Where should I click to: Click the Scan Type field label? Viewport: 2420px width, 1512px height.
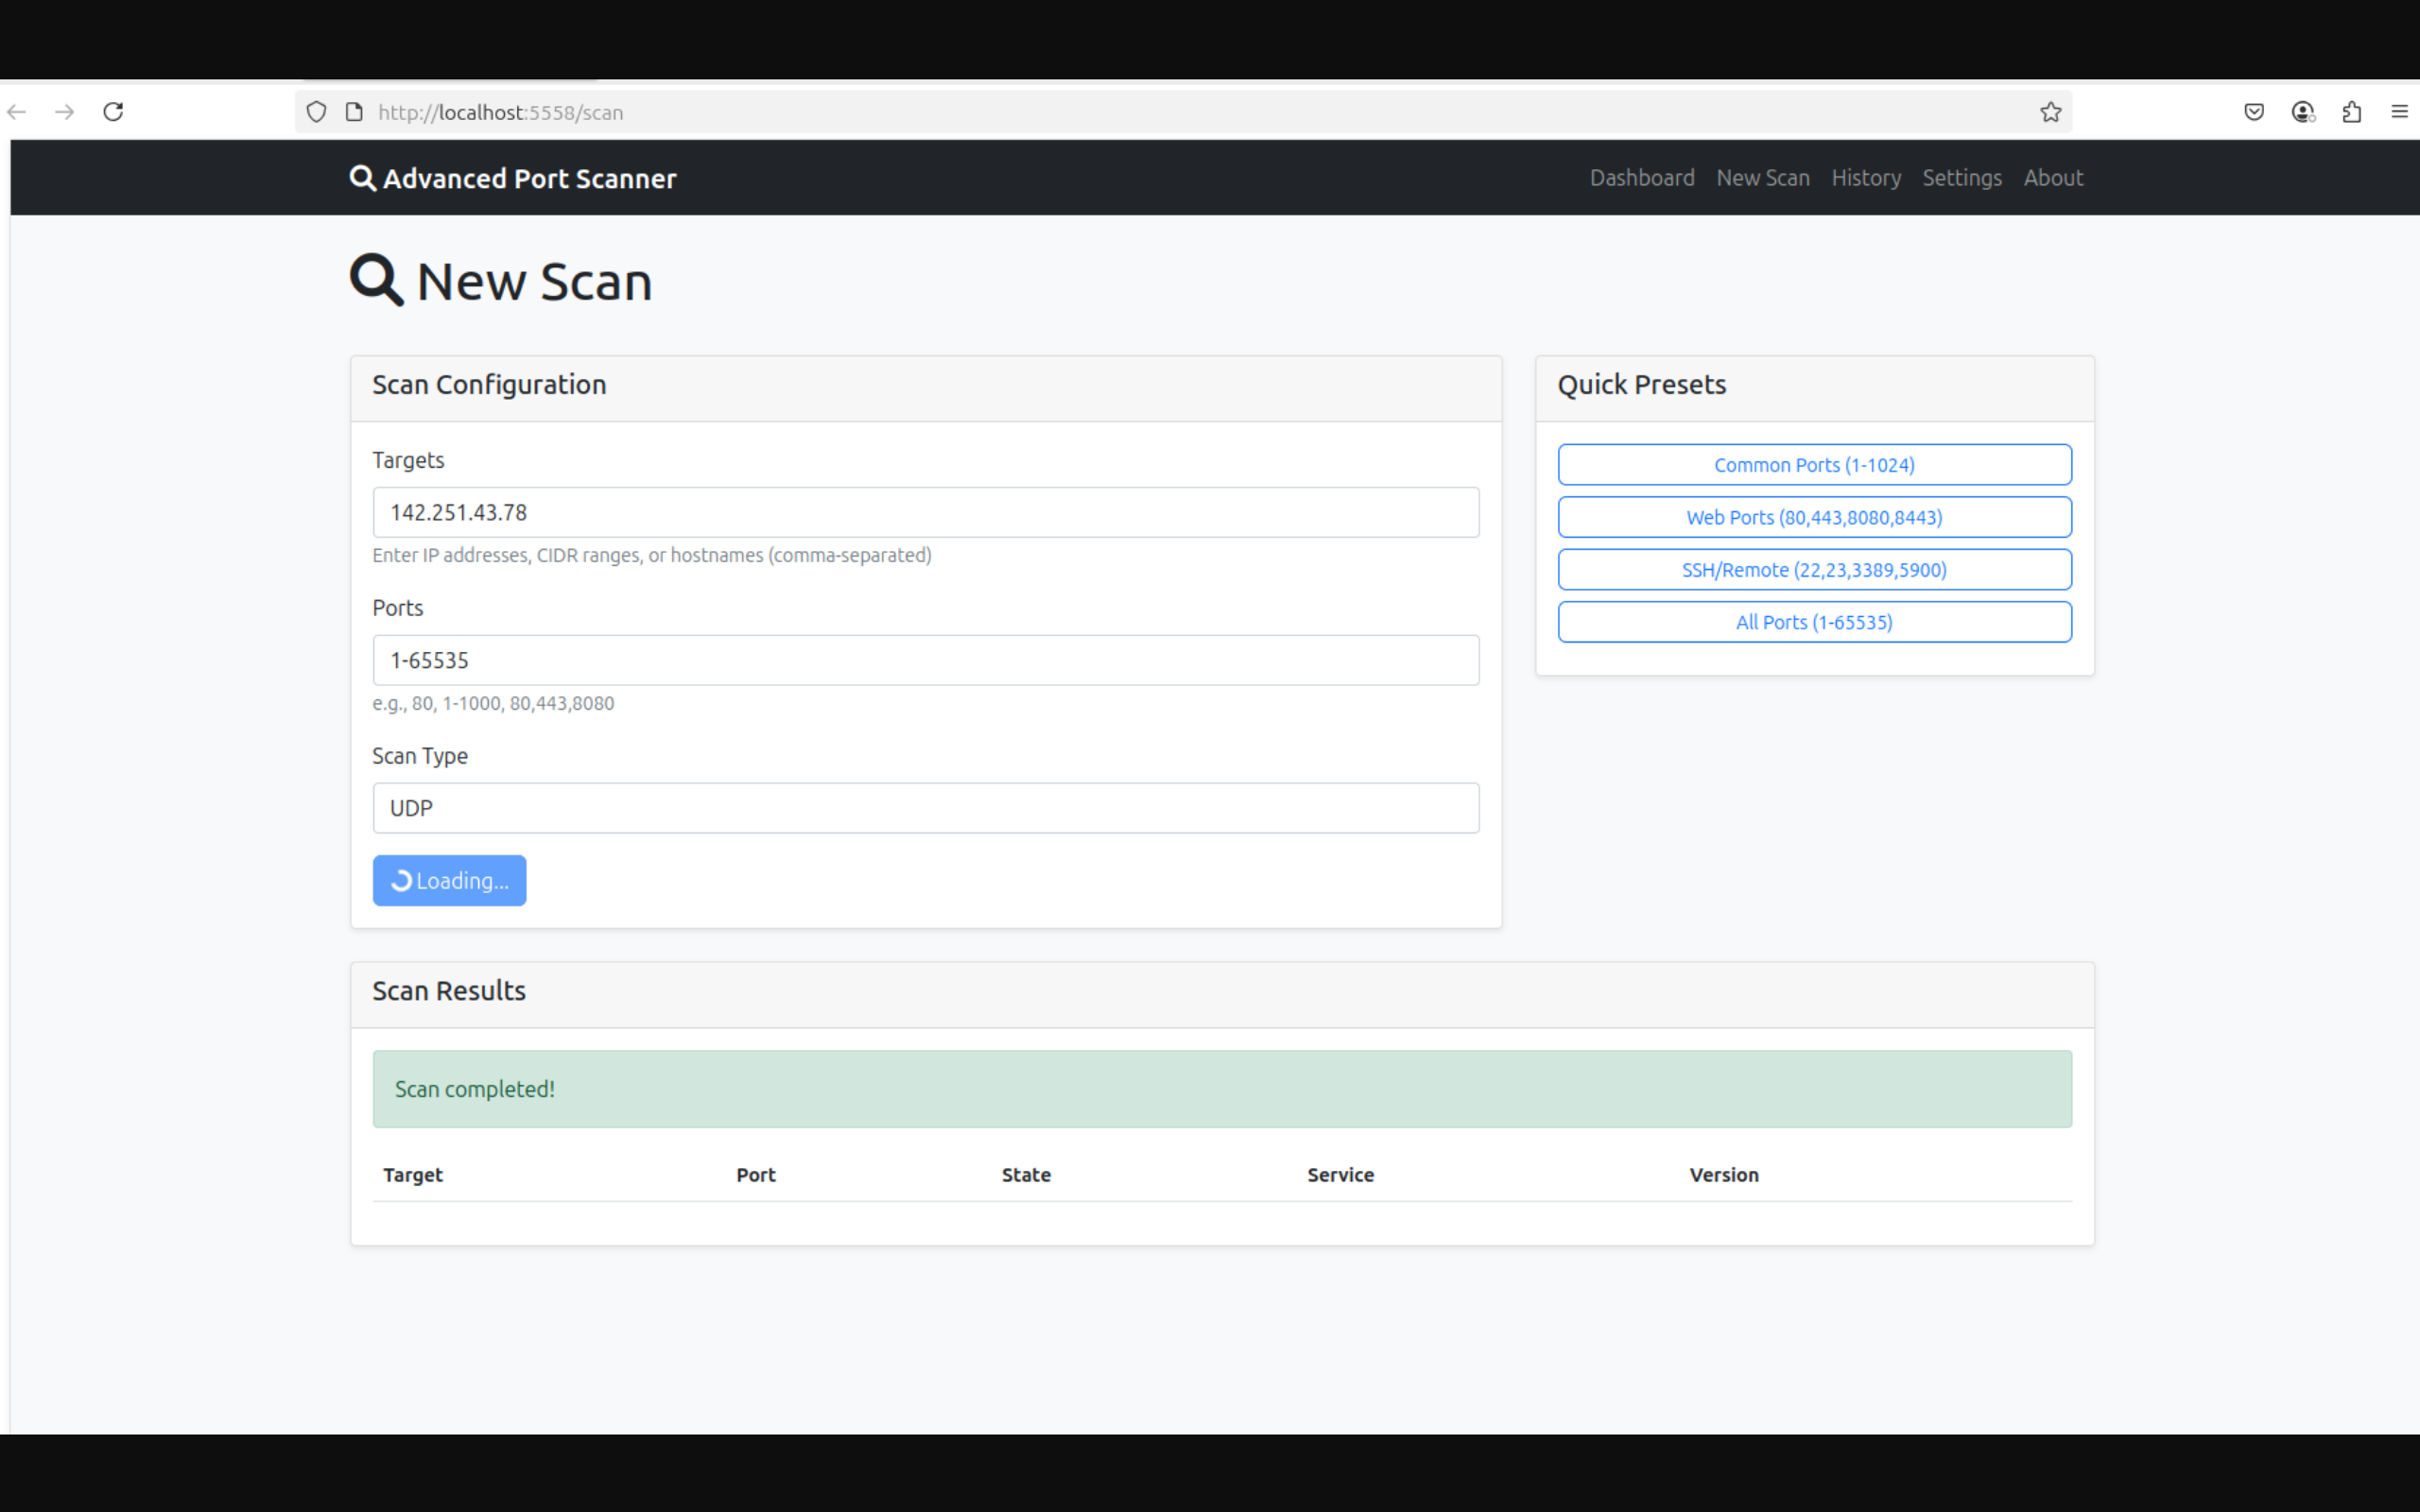(420, 756)
